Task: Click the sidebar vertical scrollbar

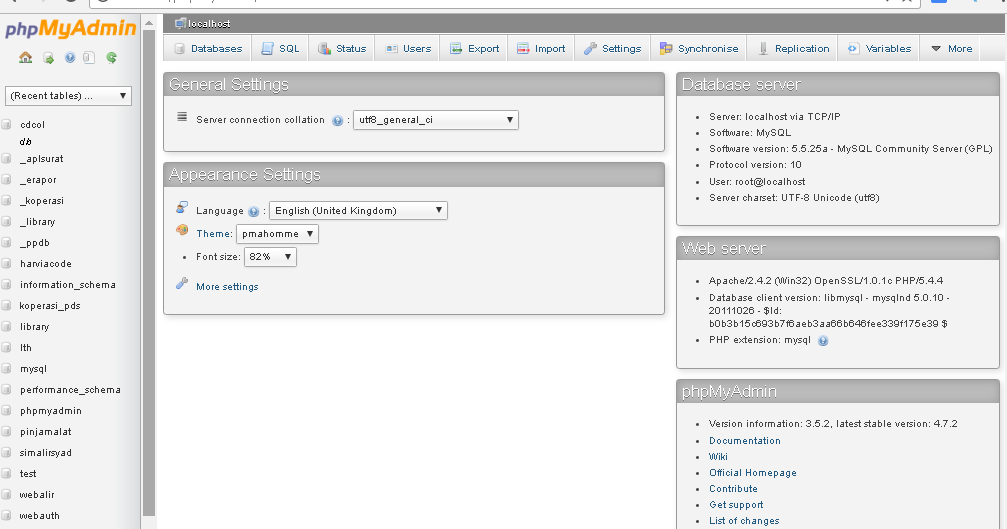Action: click(x=149, y=272)
